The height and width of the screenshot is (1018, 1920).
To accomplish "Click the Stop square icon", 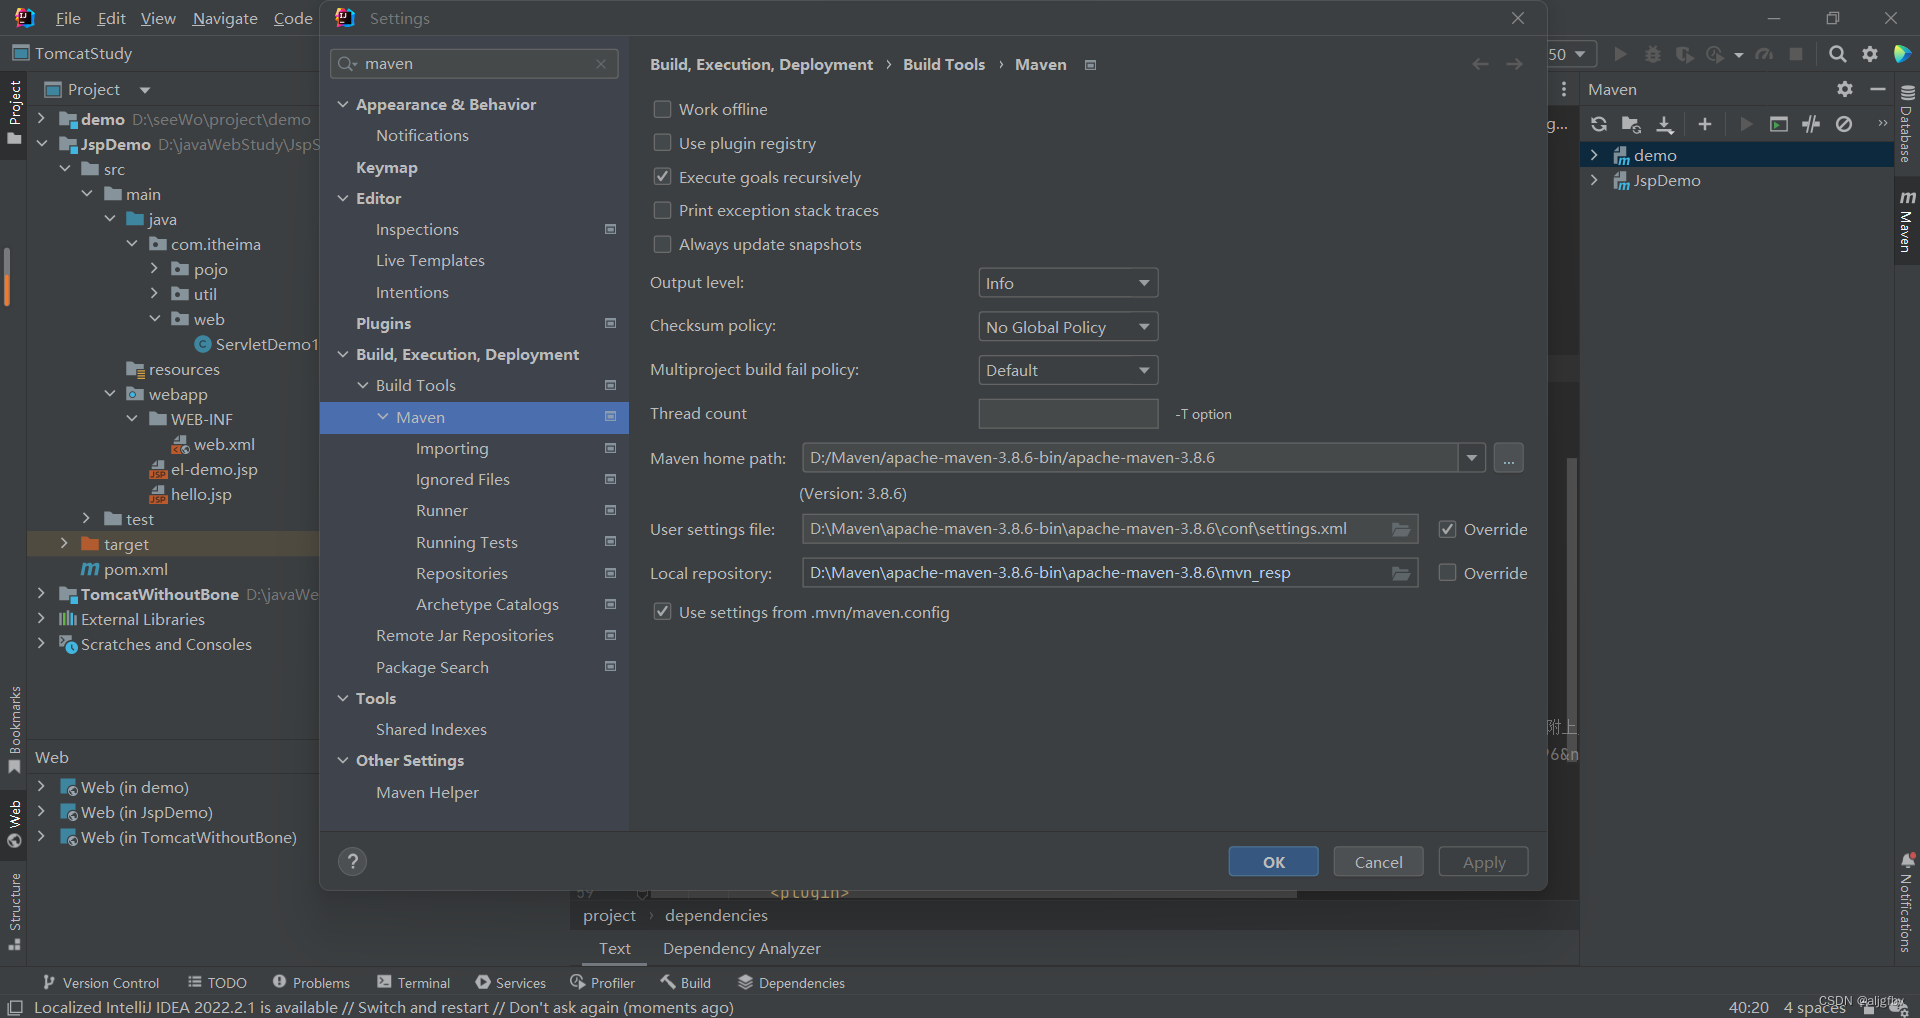I will (1796, 54).
